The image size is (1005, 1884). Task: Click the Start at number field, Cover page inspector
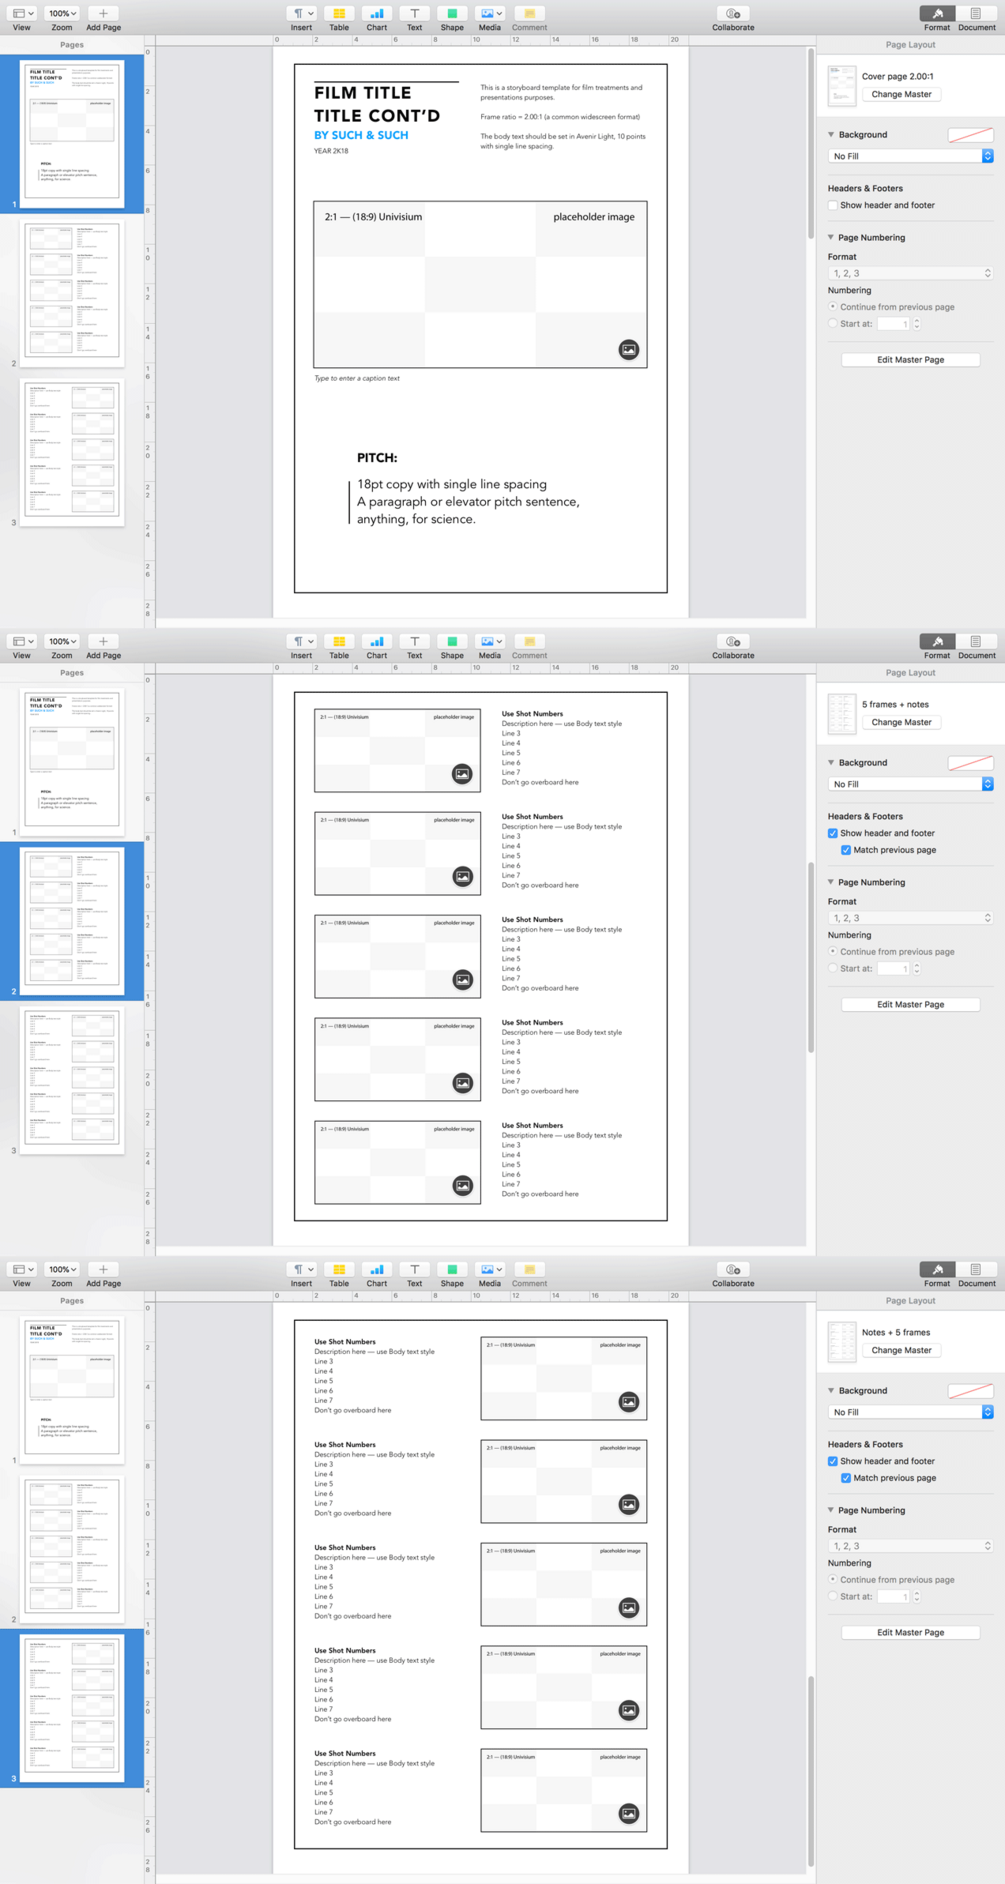(893, 324)
